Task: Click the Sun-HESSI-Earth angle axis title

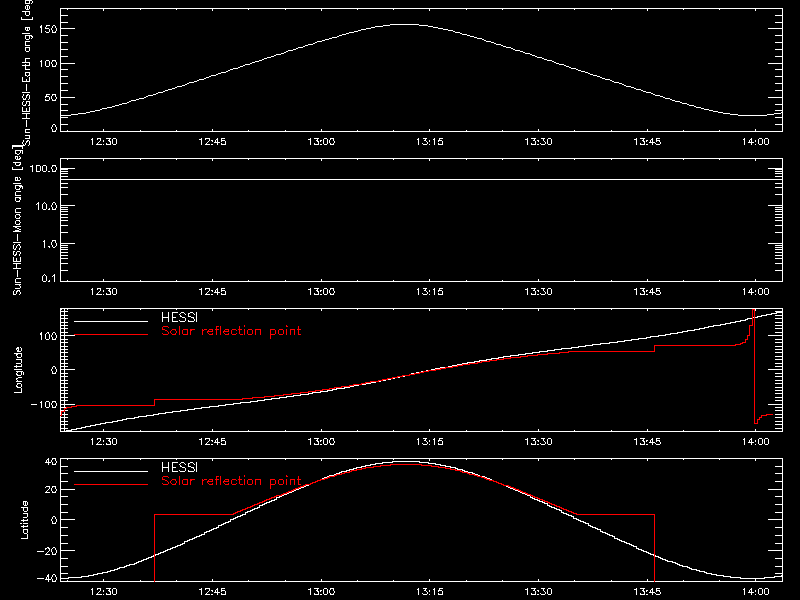Action: [x=27, y=72]
